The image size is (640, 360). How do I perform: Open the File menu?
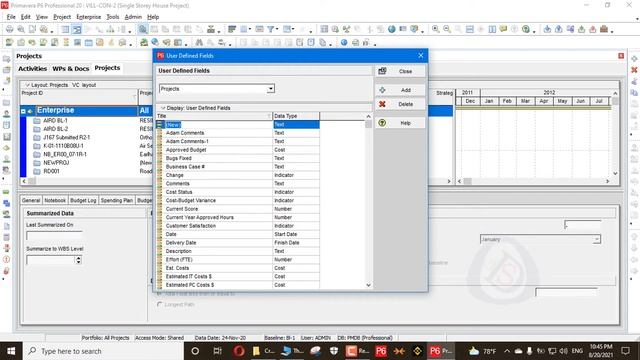11,17
